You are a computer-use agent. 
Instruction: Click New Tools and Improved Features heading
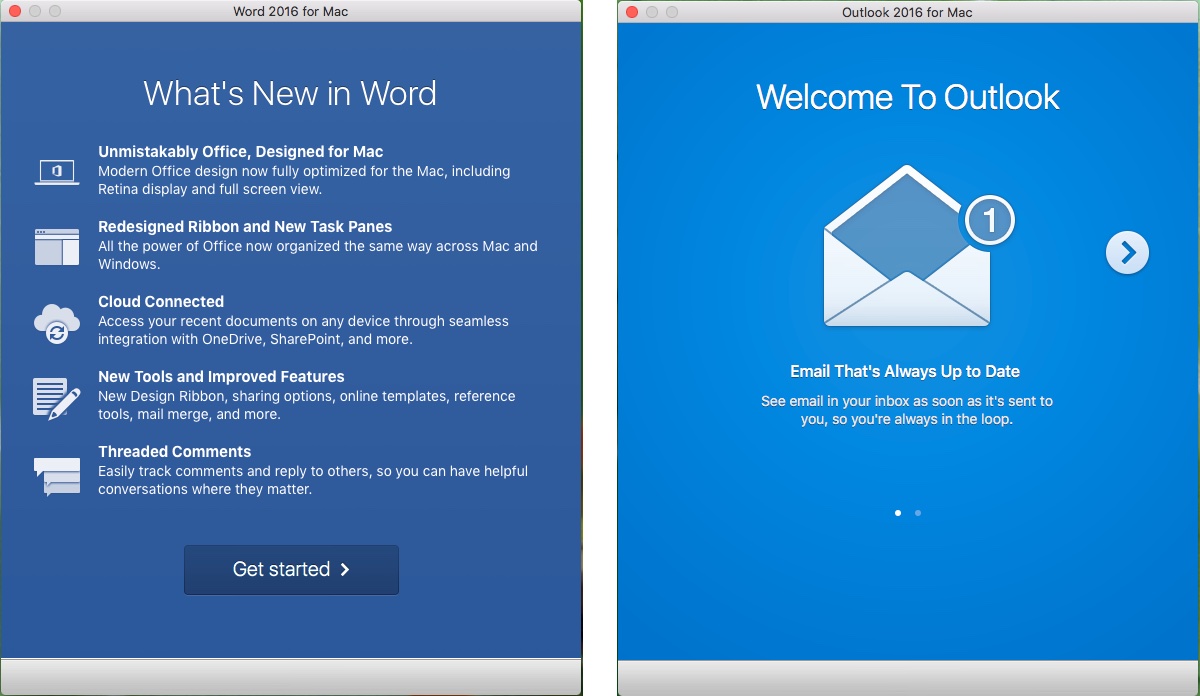221,377
